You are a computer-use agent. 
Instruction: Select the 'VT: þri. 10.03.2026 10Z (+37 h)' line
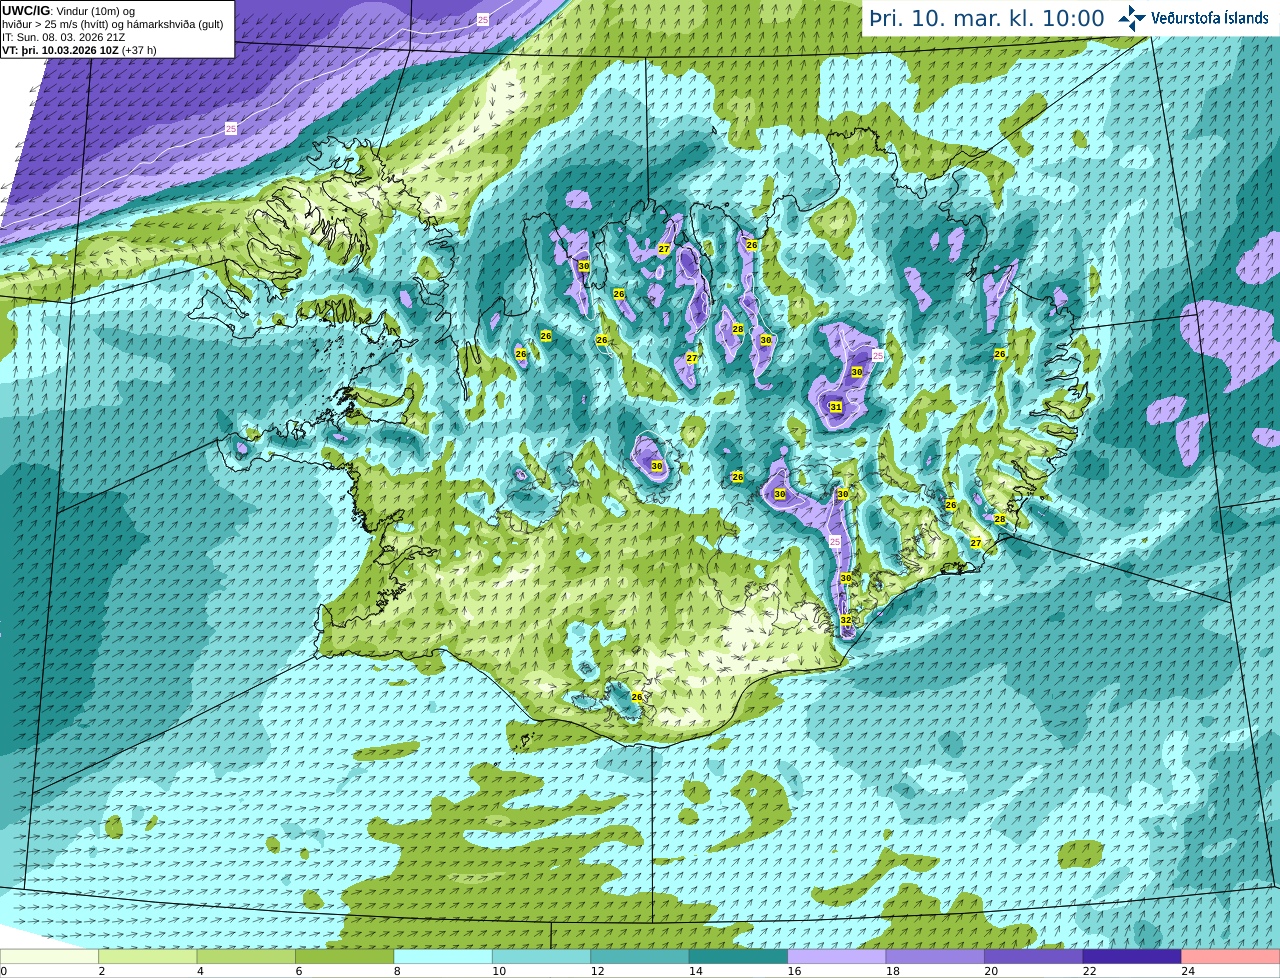79,50
